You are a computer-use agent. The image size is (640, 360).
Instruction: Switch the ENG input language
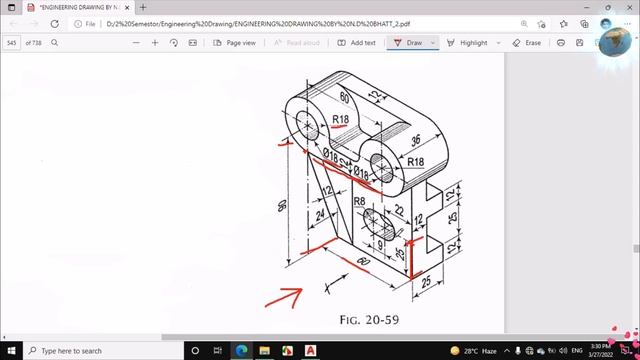(577, 351)
